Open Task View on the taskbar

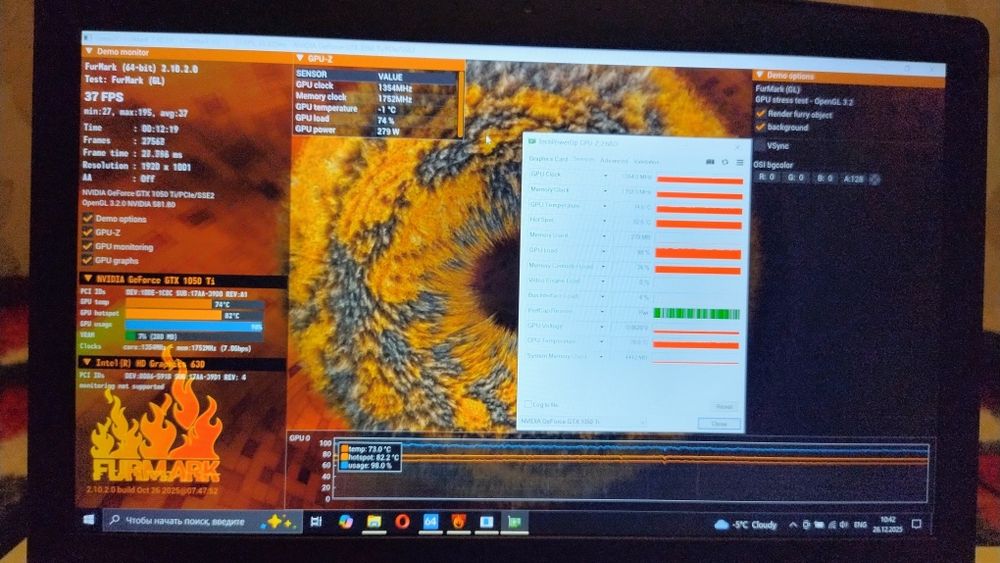click(x=316, y=522)
